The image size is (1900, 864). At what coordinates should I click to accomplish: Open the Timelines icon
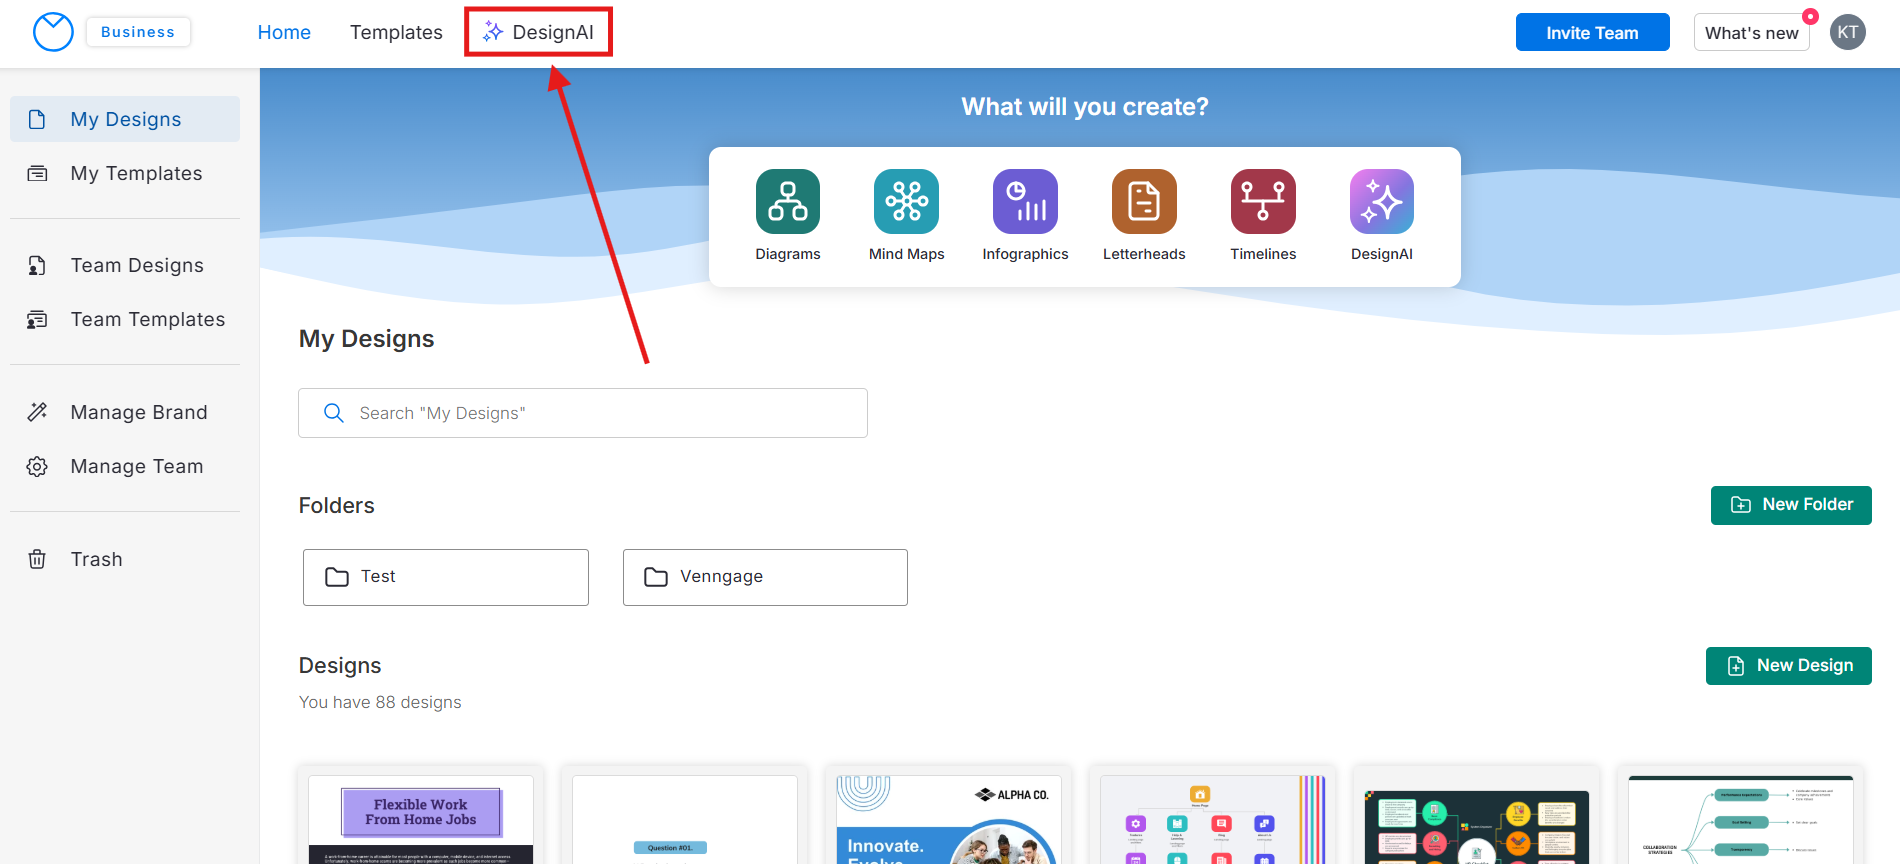click(x=1263, y=201)
